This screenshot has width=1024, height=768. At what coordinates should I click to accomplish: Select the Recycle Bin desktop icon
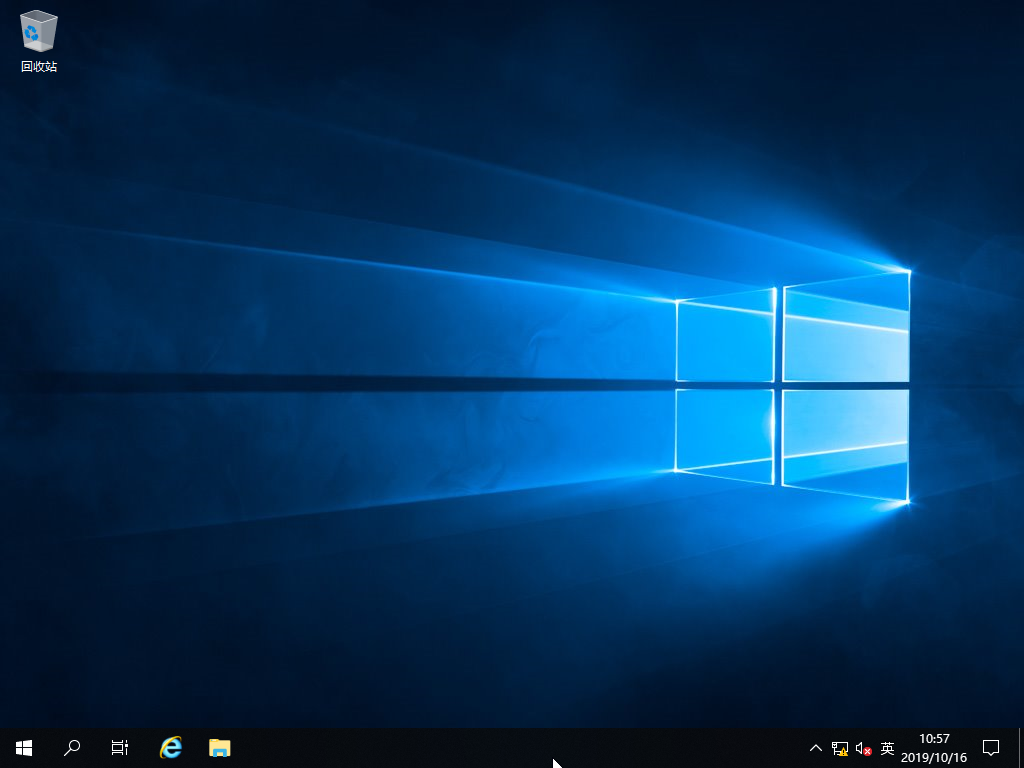coord(38,30)
